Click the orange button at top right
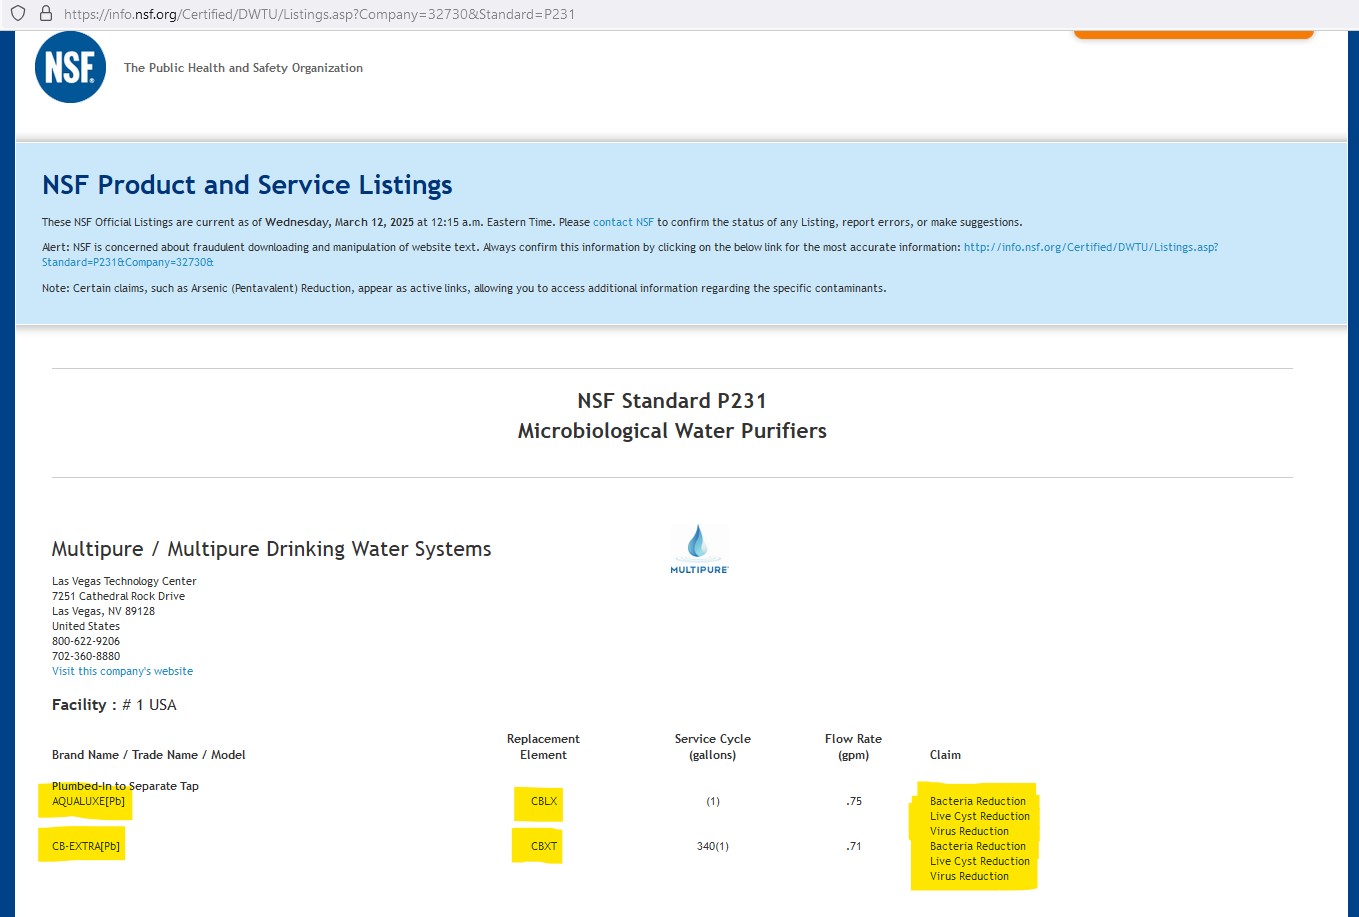Image resolution: width=1359 pixels, height=917 pixels. point(1193,35)
